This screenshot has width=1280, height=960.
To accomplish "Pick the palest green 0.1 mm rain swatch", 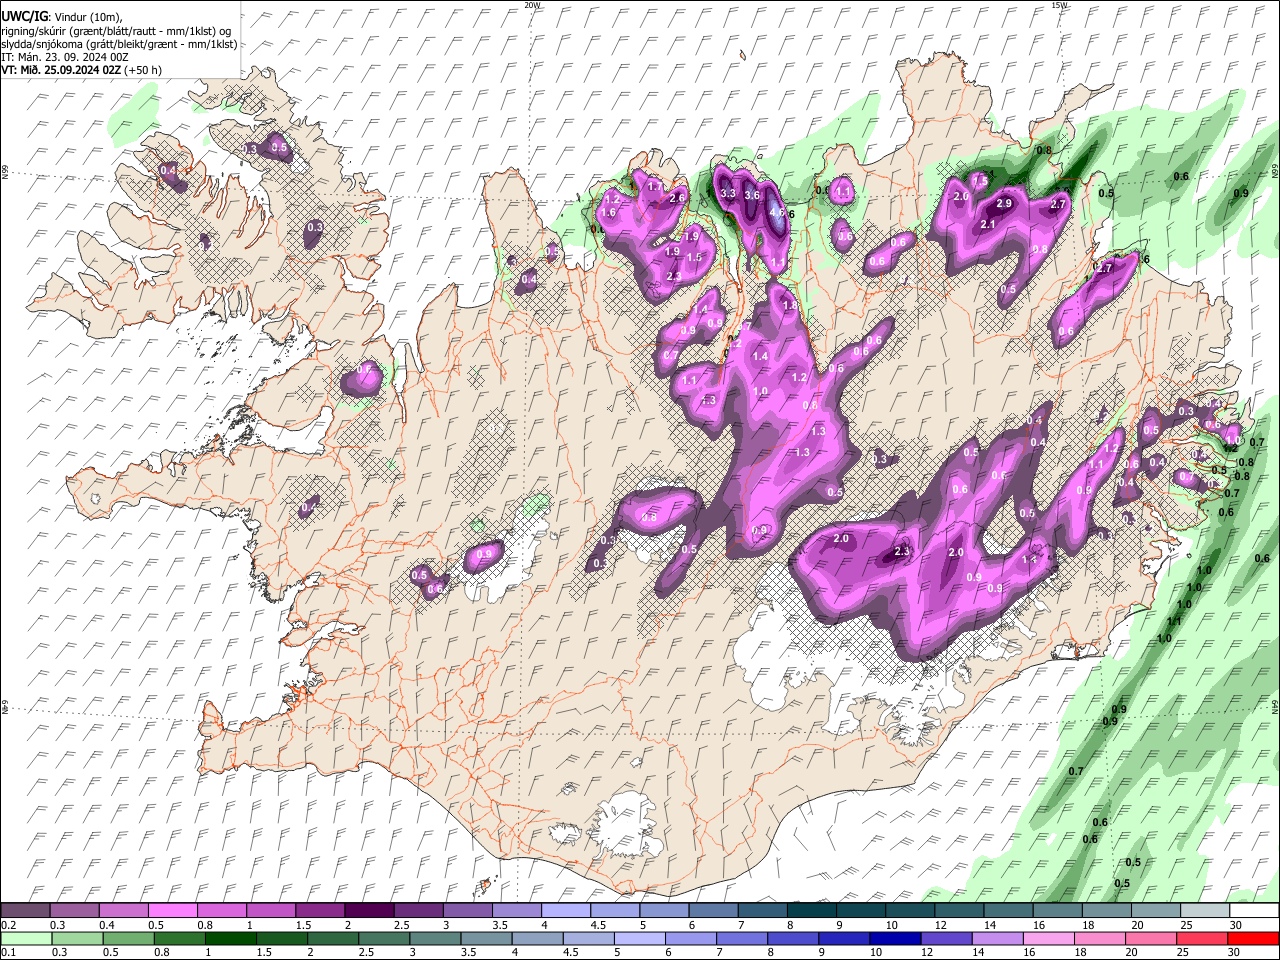I will pos(25,938).
